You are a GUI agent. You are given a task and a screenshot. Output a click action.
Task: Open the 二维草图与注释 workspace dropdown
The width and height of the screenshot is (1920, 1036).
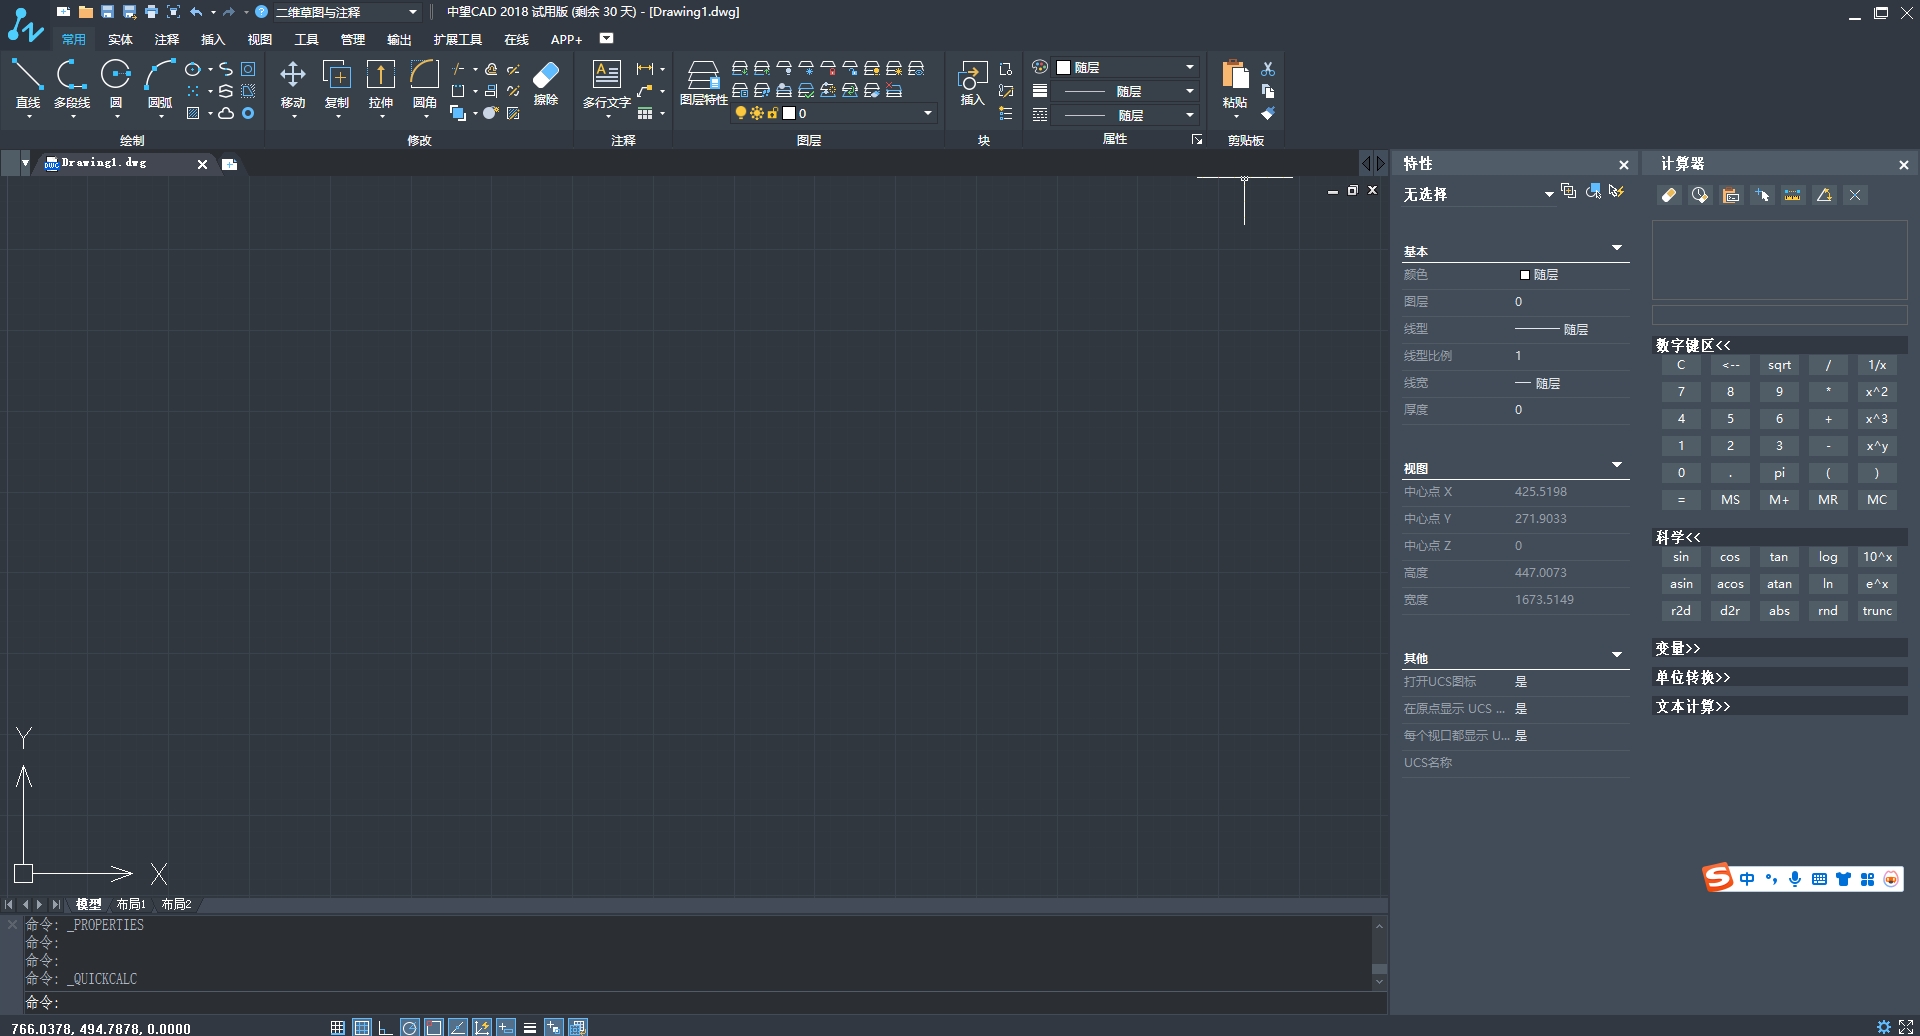(412, 12)
